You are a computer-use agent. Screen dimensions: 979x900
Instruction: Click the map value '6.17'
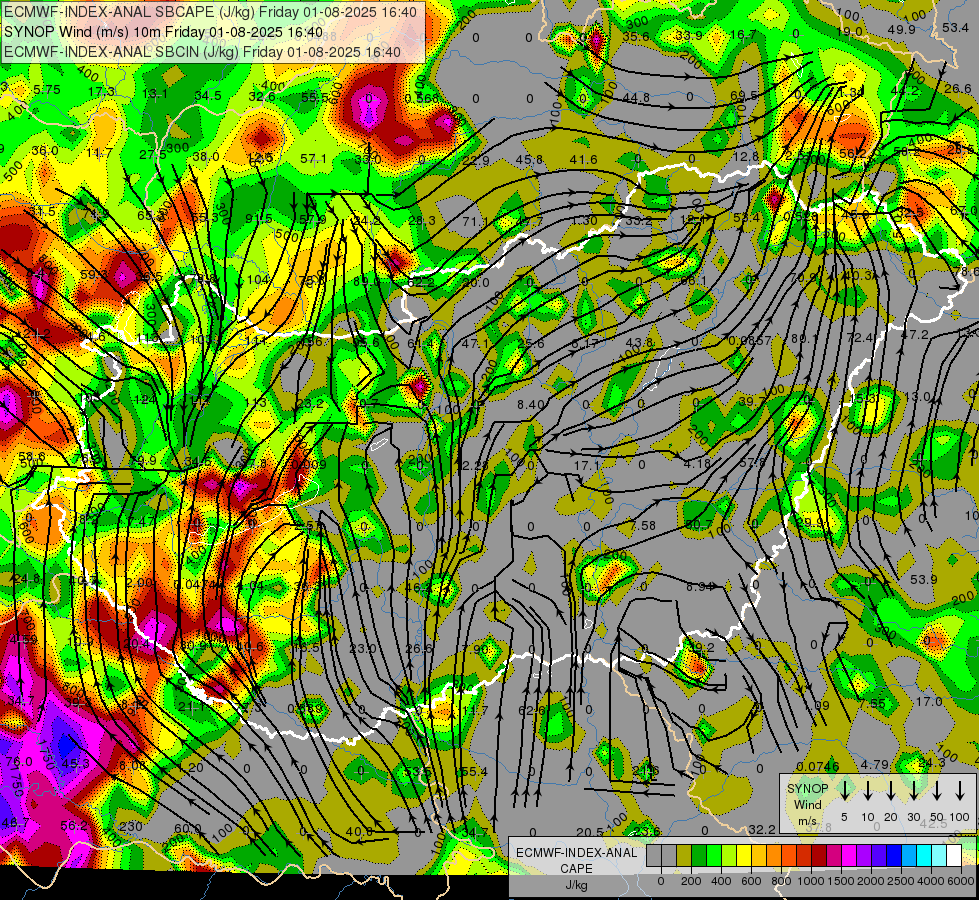[x=585, y=343]
